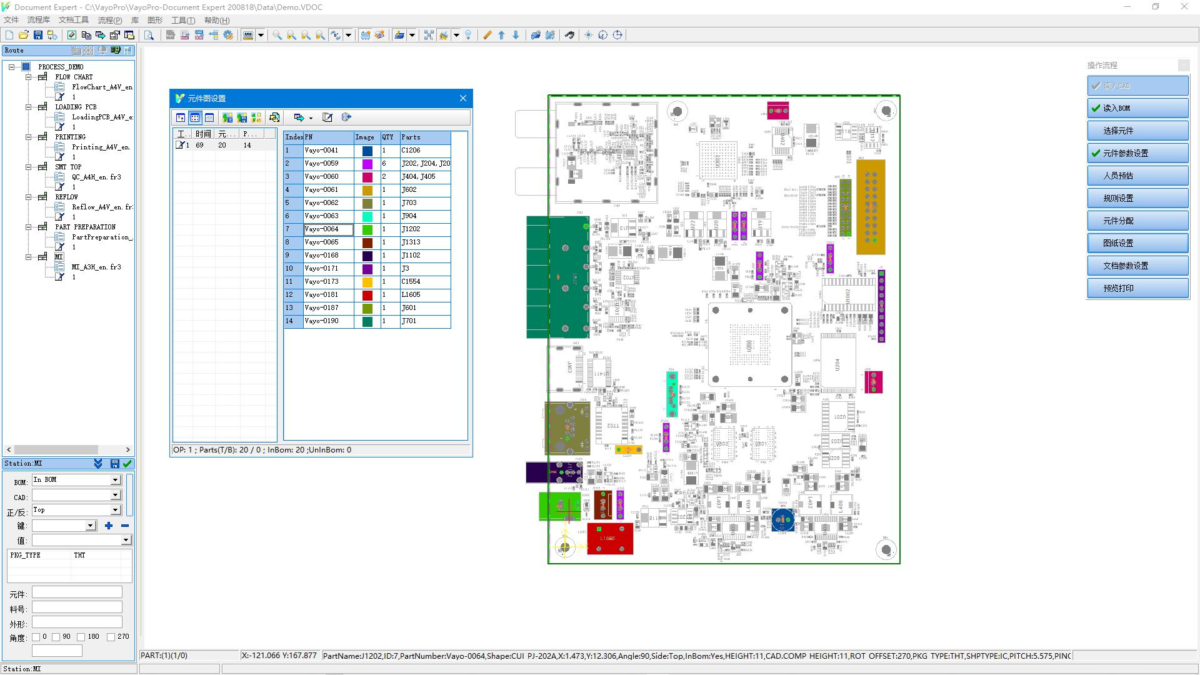Image resolution: width=1200 pixels, height=675 pixels.
Task: Check the 90 degree angle checkbox
Action: 58,637
